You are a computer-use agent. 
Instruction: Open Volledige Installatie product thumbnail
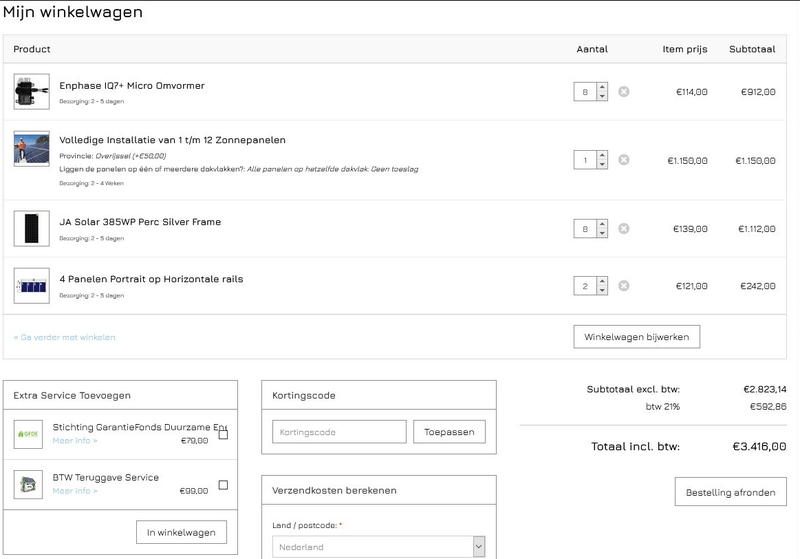pos(32,149)
